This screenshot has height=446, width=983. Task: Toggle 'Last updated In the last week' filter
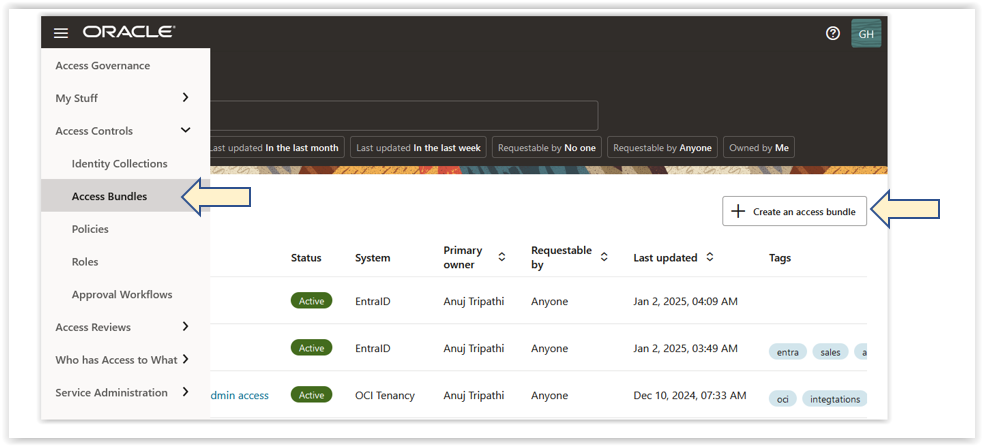[418, 148]
